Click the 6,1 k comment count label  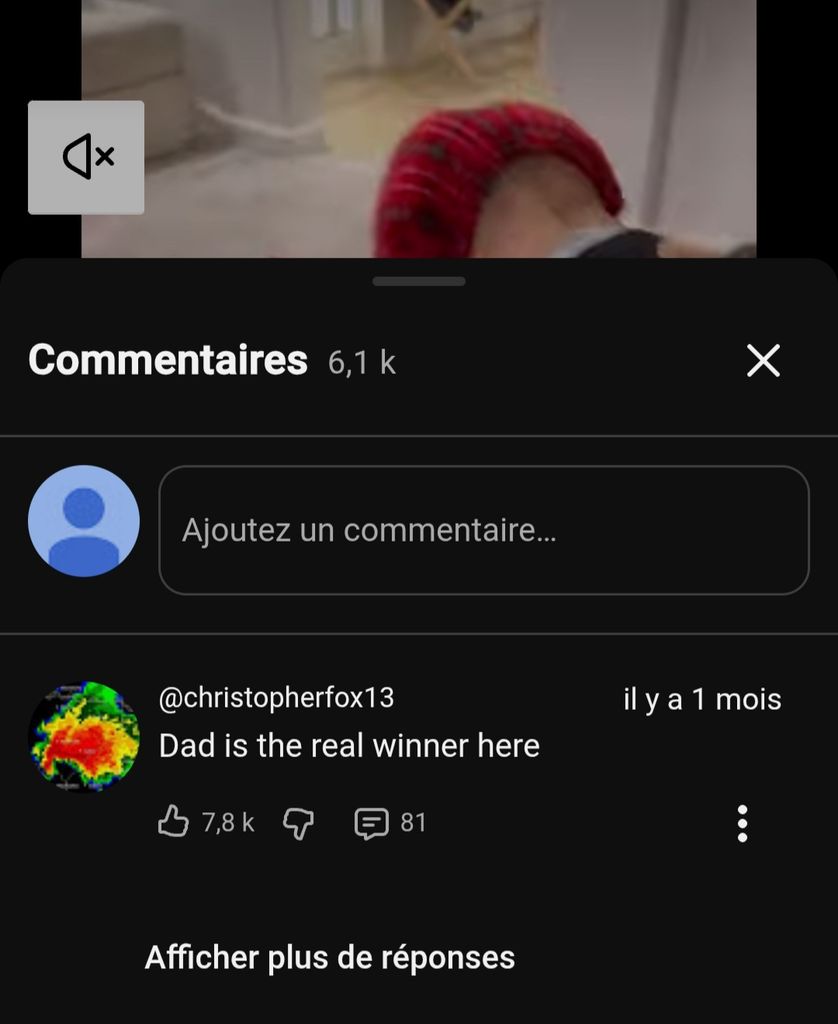(362, 362)
